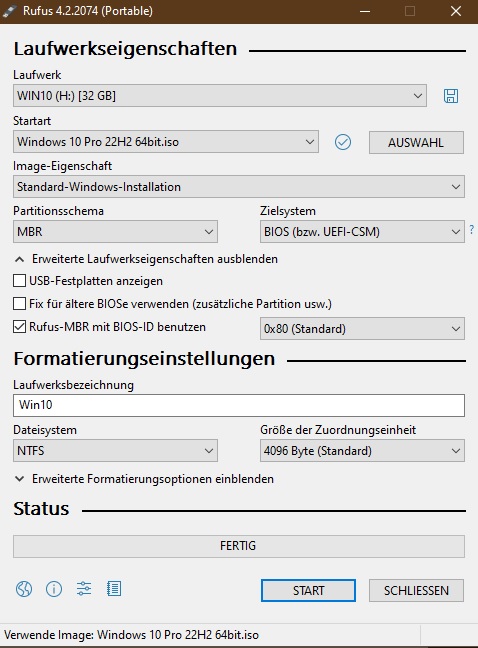The image size is (478, 648).
Task: Click the save drive image icon
Action: click(451, 96)
